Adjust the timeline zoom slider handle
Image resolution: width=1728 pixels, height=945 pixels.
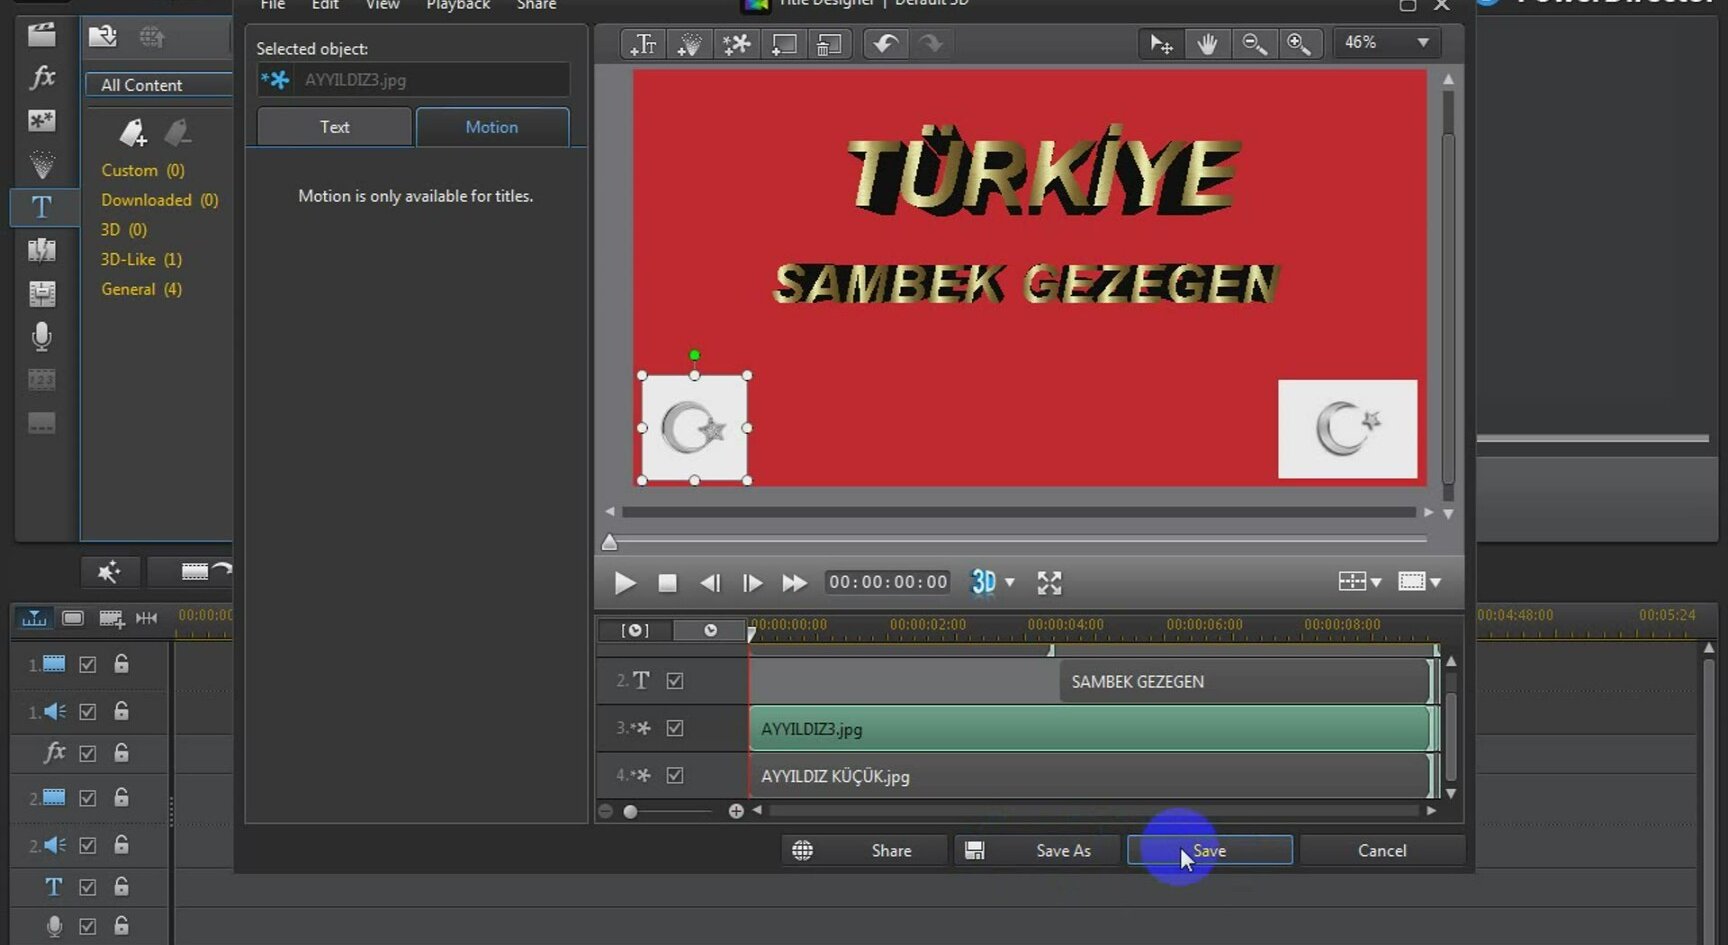[x=630, y=812]
